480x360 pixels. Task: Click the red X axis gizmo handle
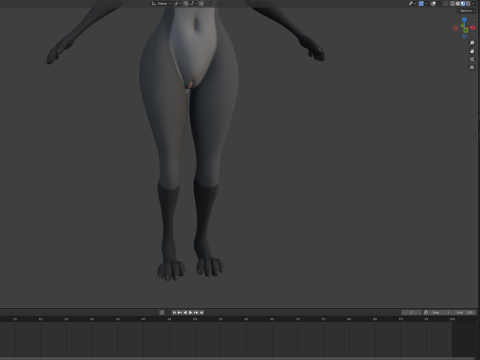[473, 27]
